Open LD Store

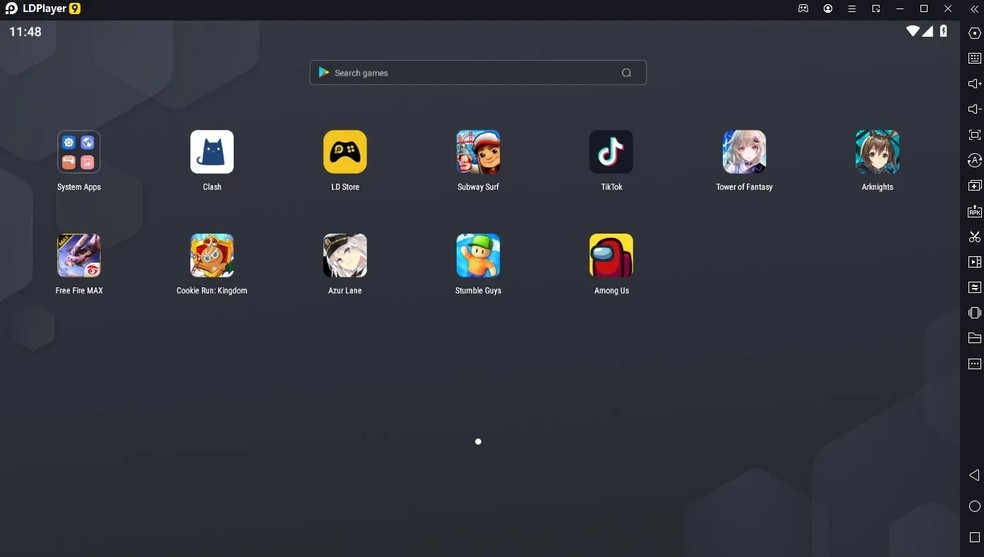tap(345, 152)
